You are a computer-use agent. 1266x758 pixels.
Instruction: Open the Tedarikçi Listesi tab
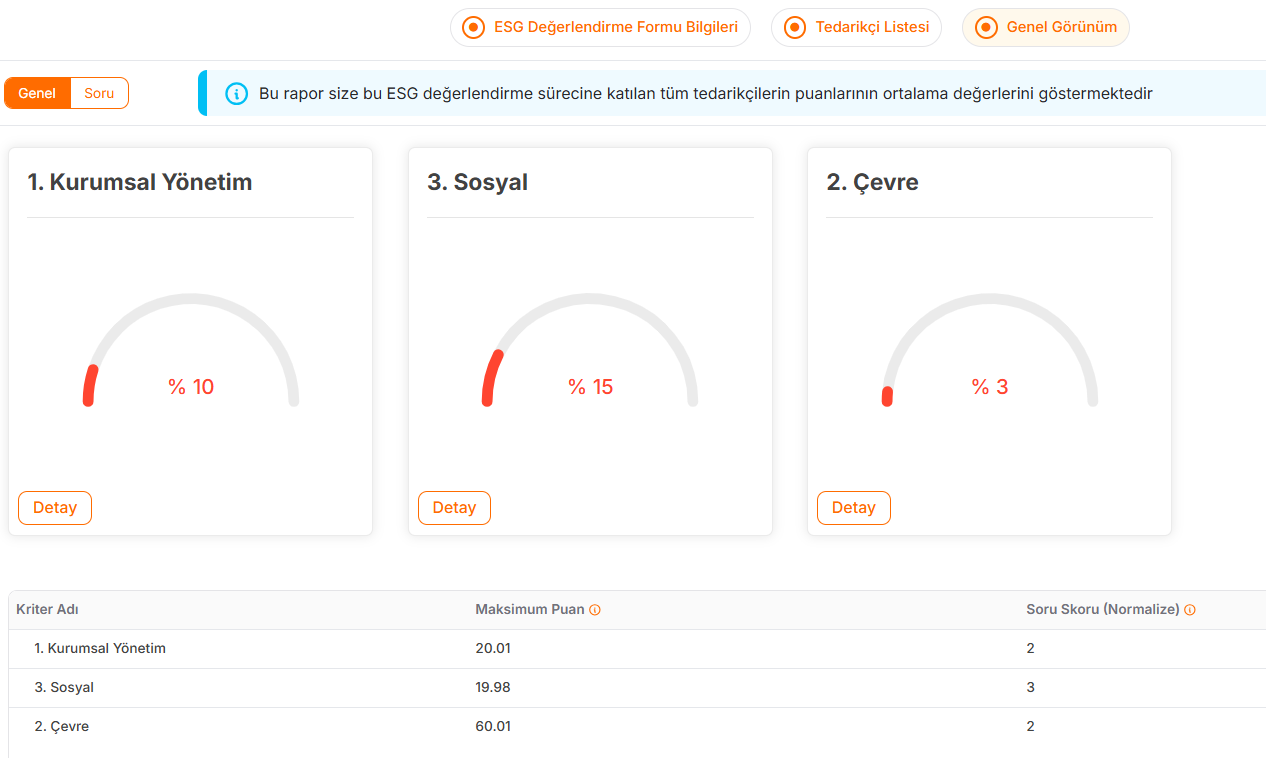tap(856, 28)
